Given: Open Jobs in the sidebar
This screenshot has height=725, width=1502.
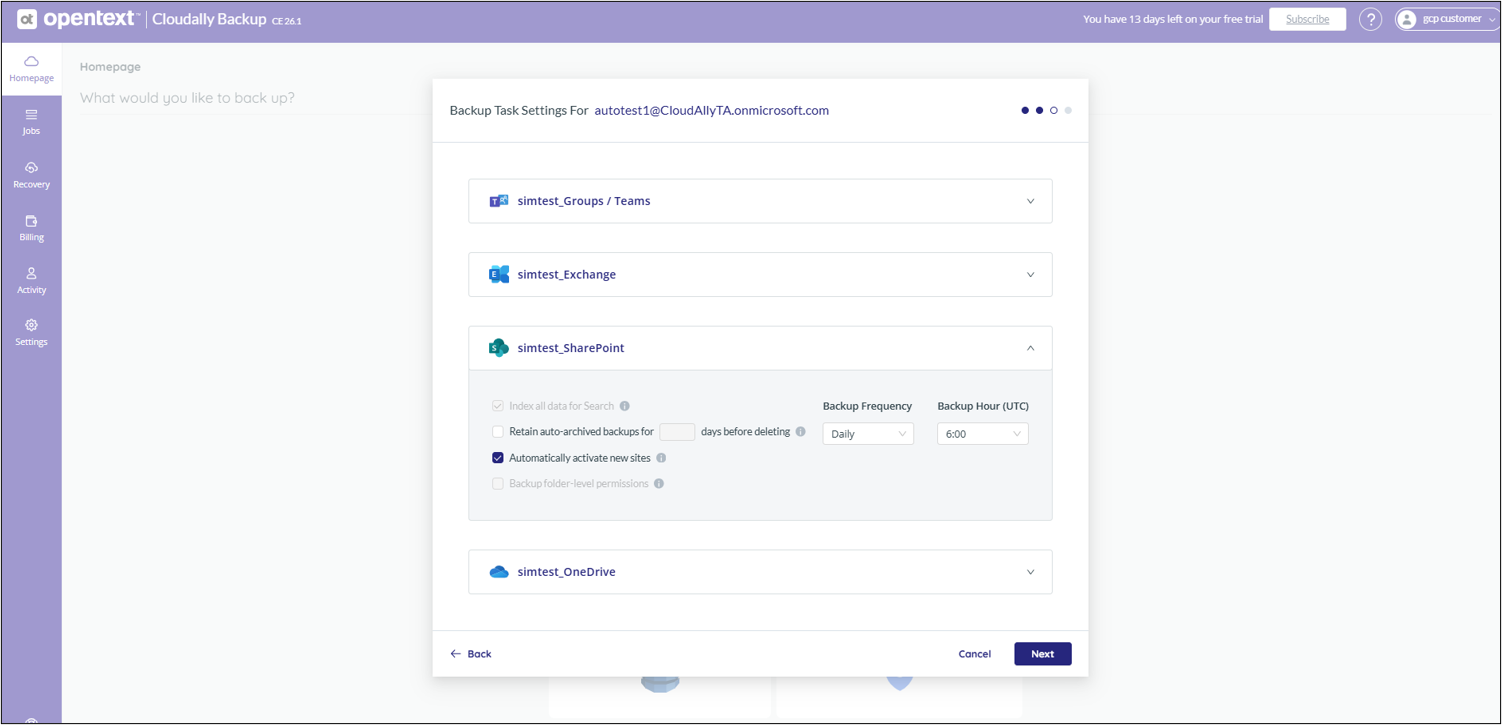Looking at the screenshot, I should [31, 122].
